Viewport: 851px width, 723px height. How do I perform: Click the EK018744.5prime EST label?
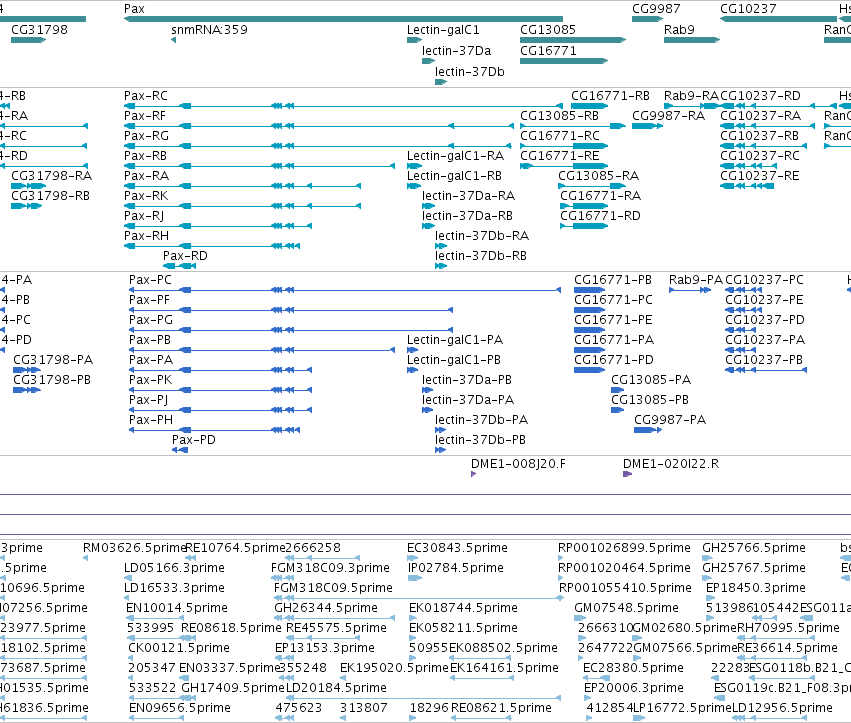pos(463,608)
